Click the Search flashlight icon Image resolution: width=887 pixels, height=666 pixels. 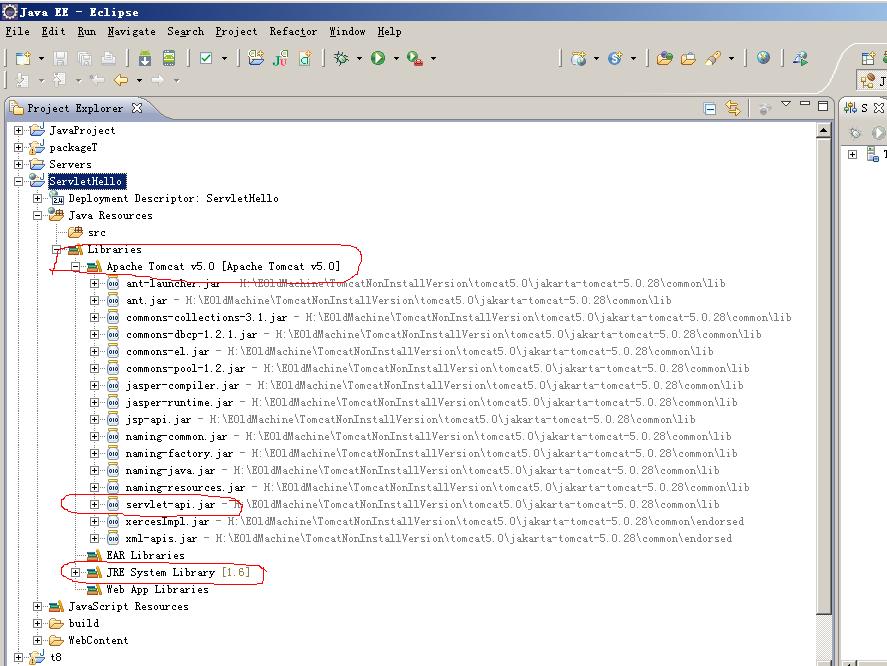pyautogui.click(x=713, y=58)
